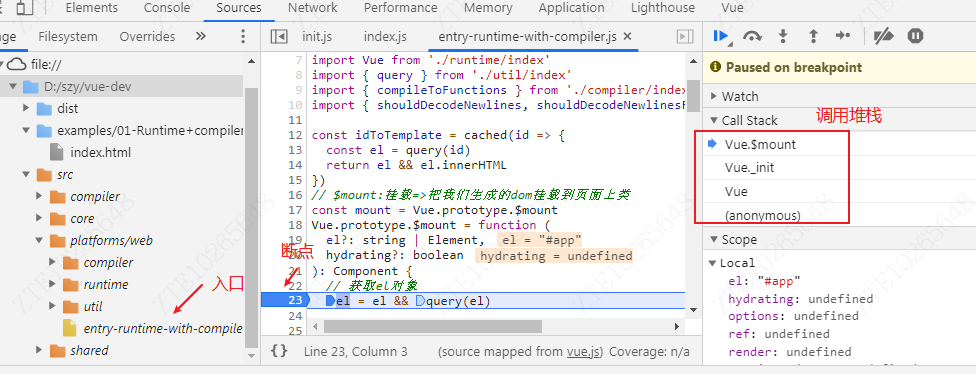Viewport: 976px width, 374px height.
Task: Switch to Filesystem navigator tab
Action: click(x=68, y=36)
